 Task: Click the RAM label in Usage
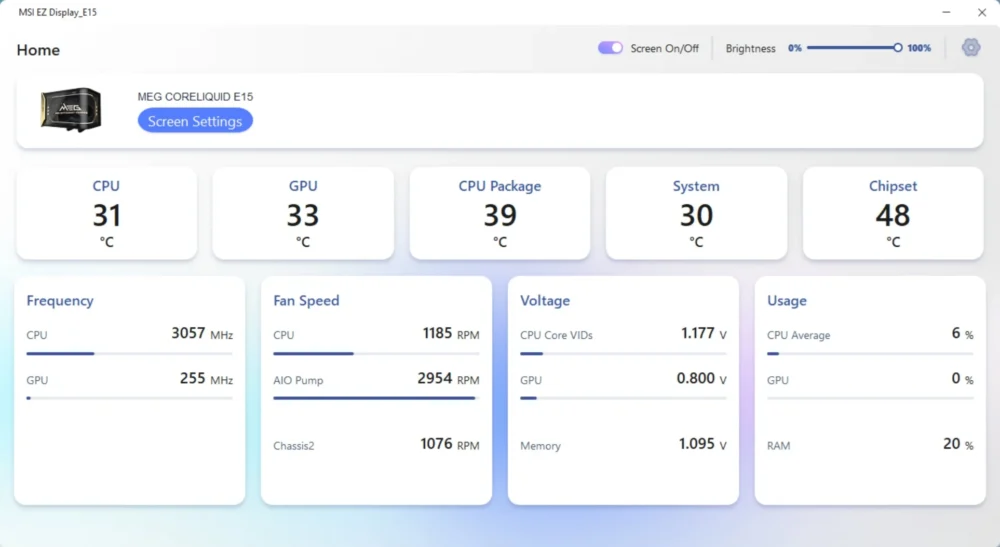click(x=778, y=446)
